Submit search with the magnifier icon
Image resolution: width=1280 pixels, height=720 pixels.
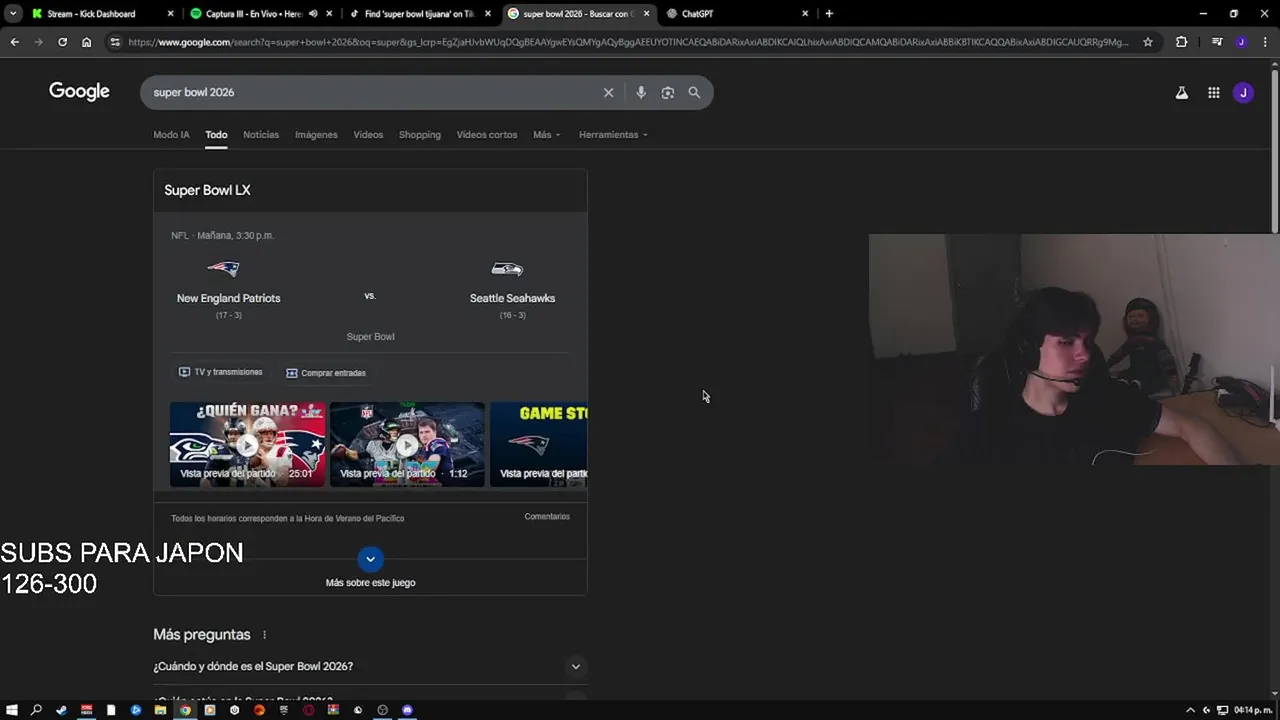694,92
